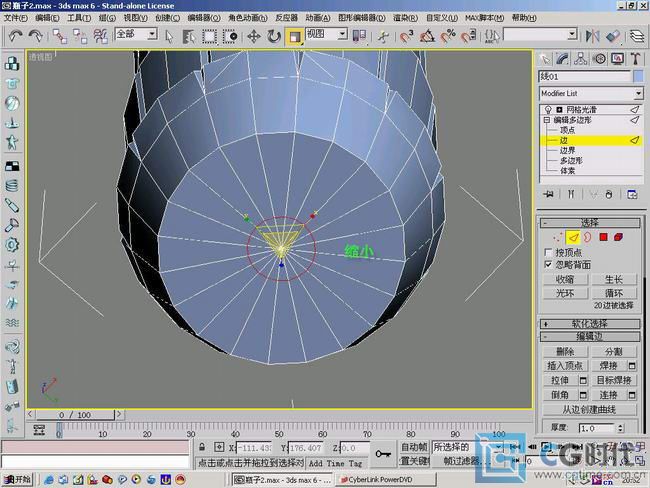The width and height of the screenshot is (650, 488).
Task: Activate the Select Object arrow tool
Action: tap(169, 36)
